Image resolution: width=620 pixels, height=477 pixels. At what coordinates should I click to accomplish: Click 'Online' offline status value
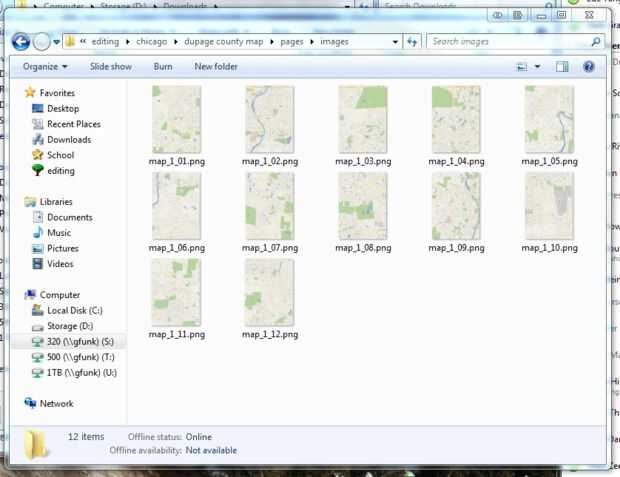coord(199,437)
